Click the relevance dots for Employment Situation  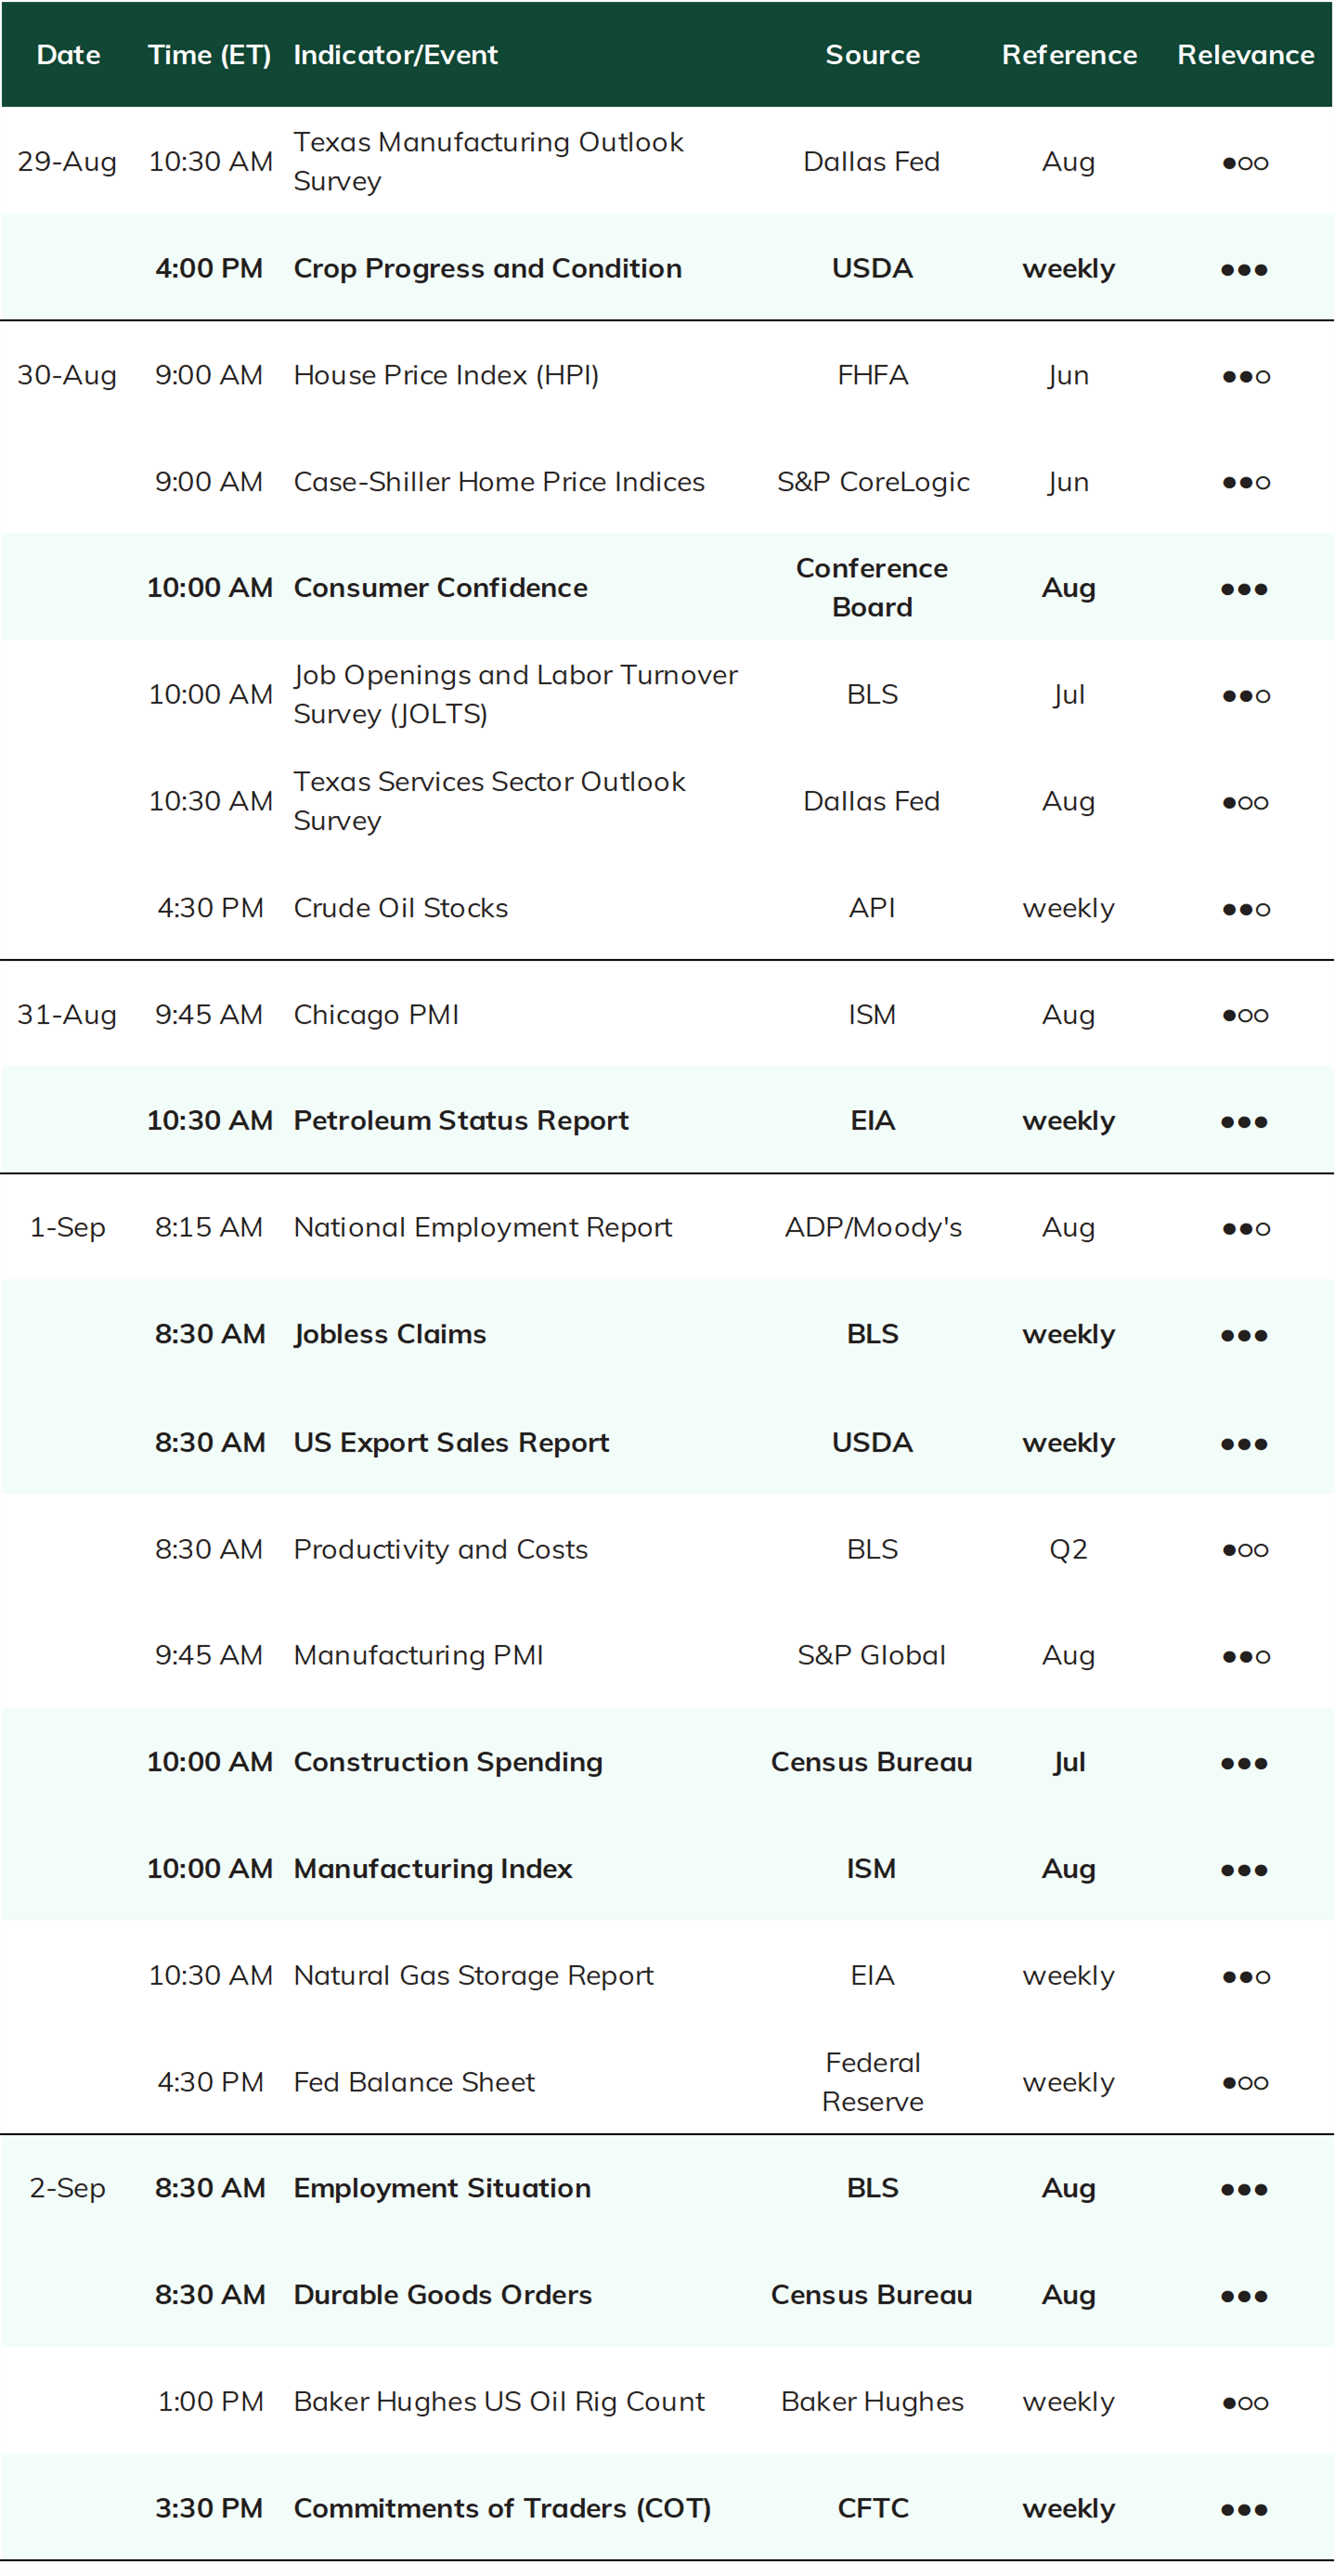[x=1244, y=2189]
